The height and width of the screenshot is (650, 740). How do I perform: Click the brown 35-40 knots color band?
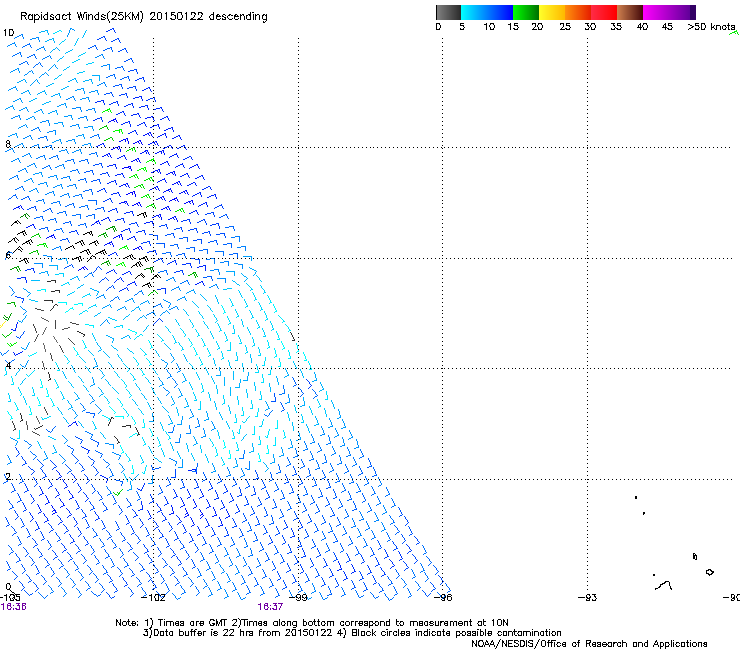(x=630, y=12)
